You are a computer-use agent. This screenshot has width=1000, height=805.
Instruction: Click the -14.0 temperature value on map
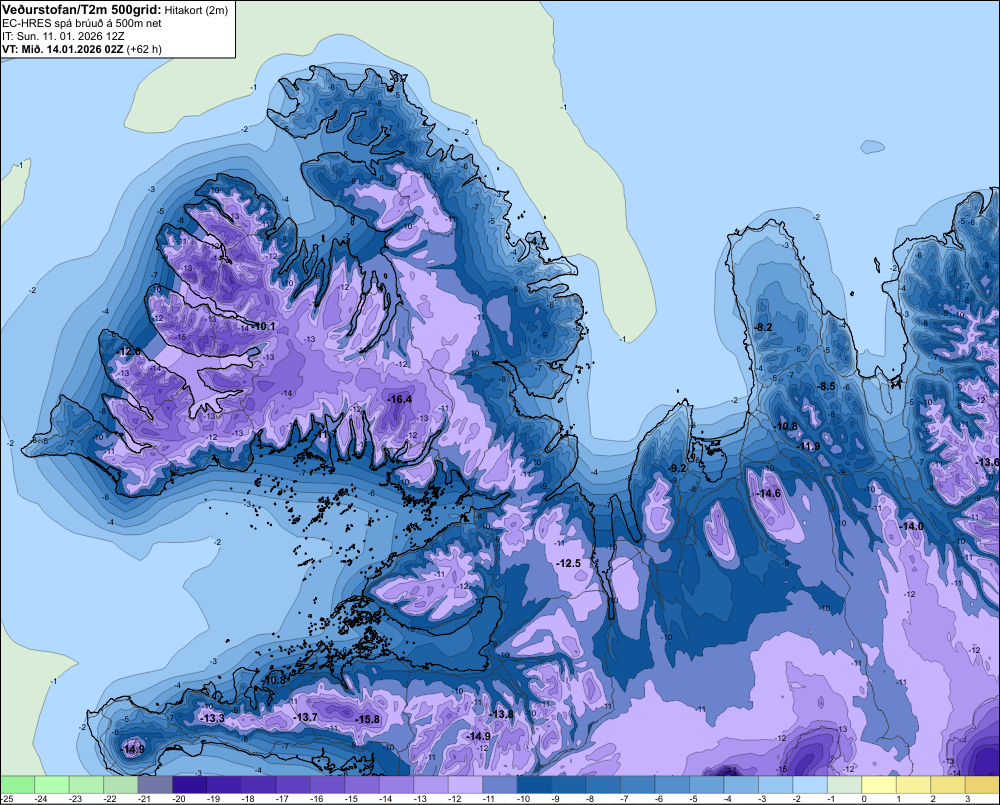click(911, 526)
